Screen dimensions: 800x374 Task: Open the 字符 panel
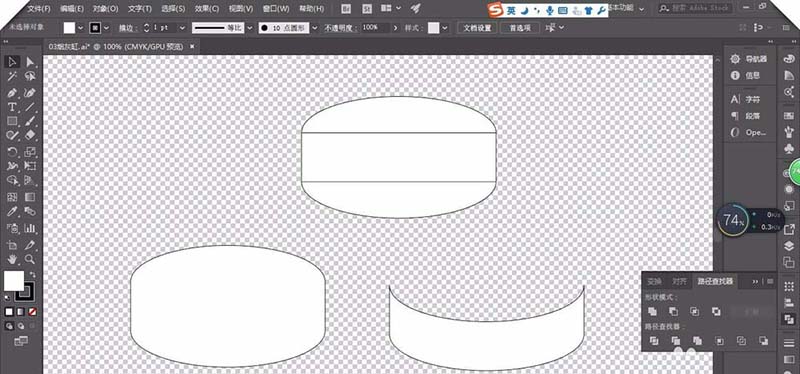coord(746,99)
